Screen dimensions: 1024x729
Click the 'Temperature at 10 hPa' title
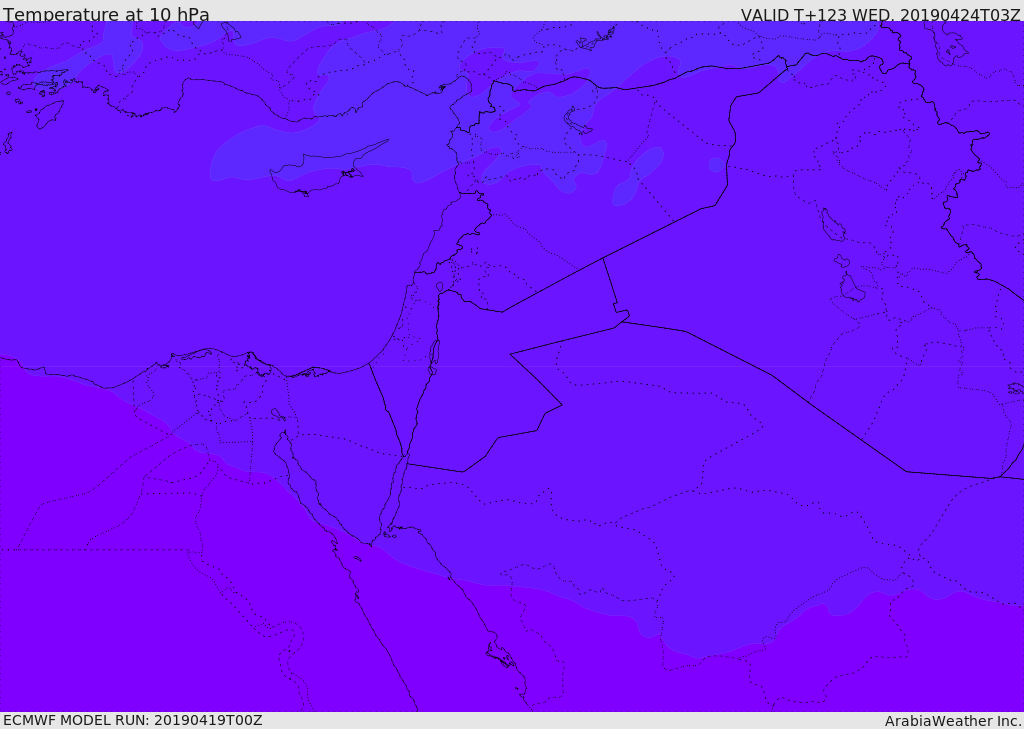[x=106, y=14]
